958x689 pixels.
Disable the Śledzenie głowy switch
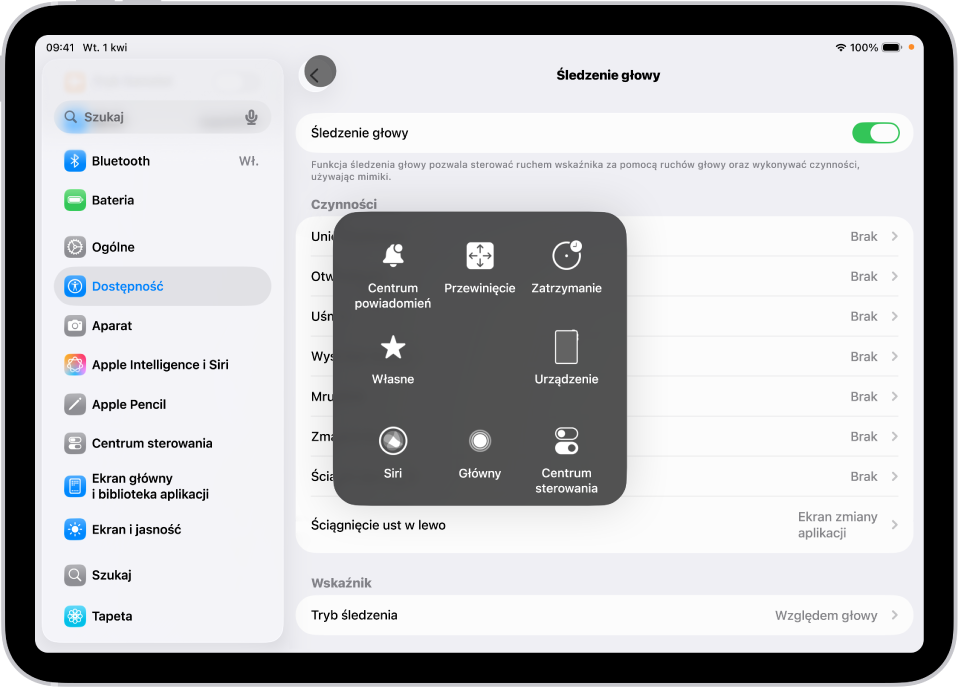click(x=875, y=132)
